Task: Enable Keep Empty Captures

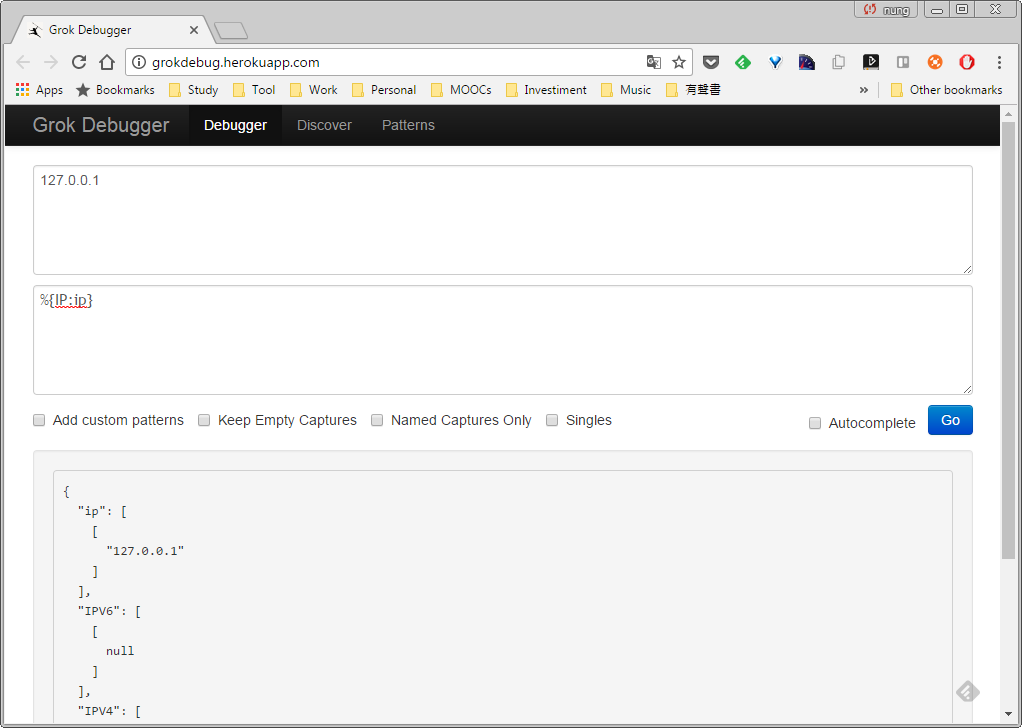Action: (x=204, y=420)
